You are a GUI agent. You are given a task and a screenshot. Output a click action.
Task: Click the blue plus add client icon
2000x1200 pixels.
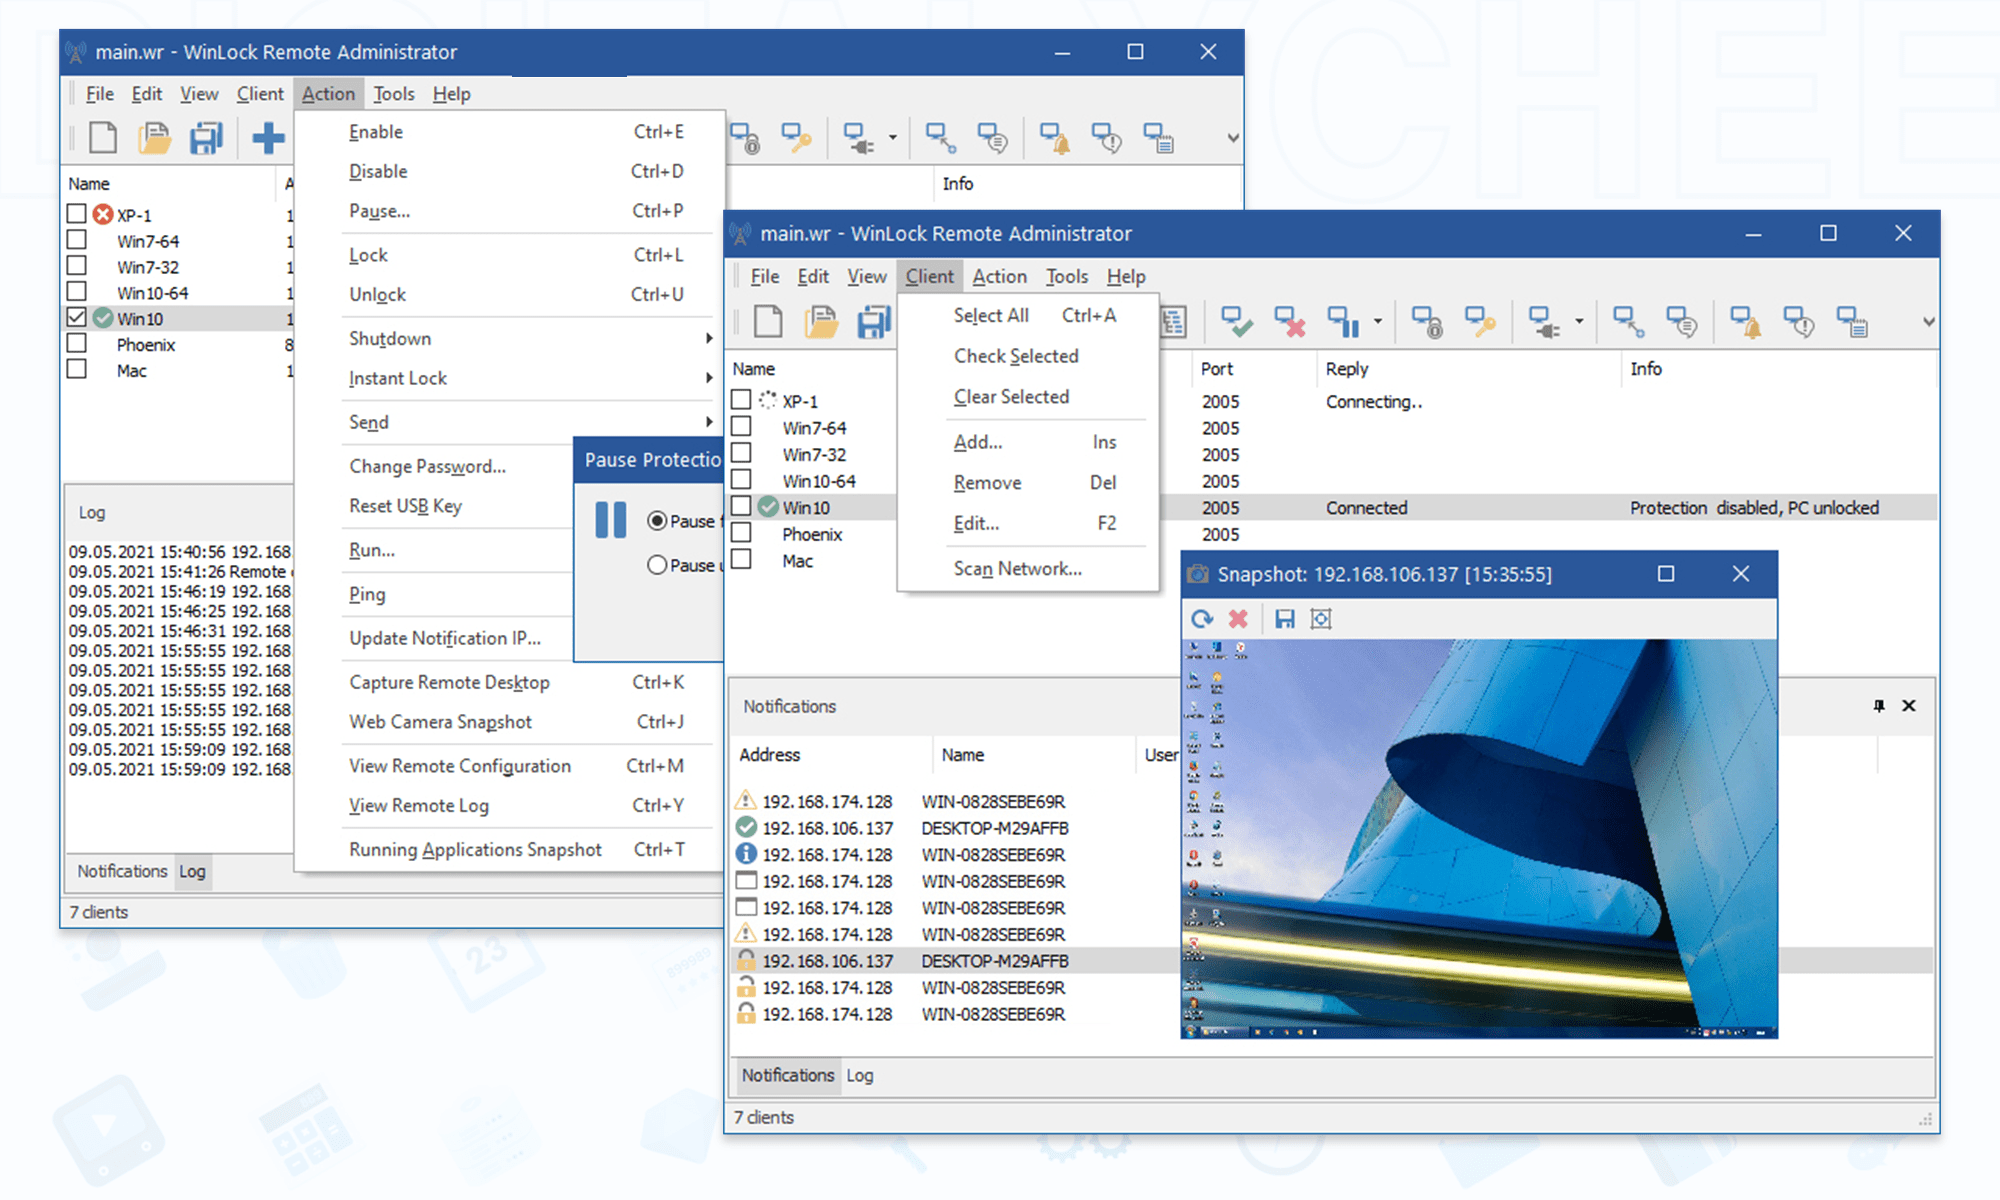coord(267,138)
